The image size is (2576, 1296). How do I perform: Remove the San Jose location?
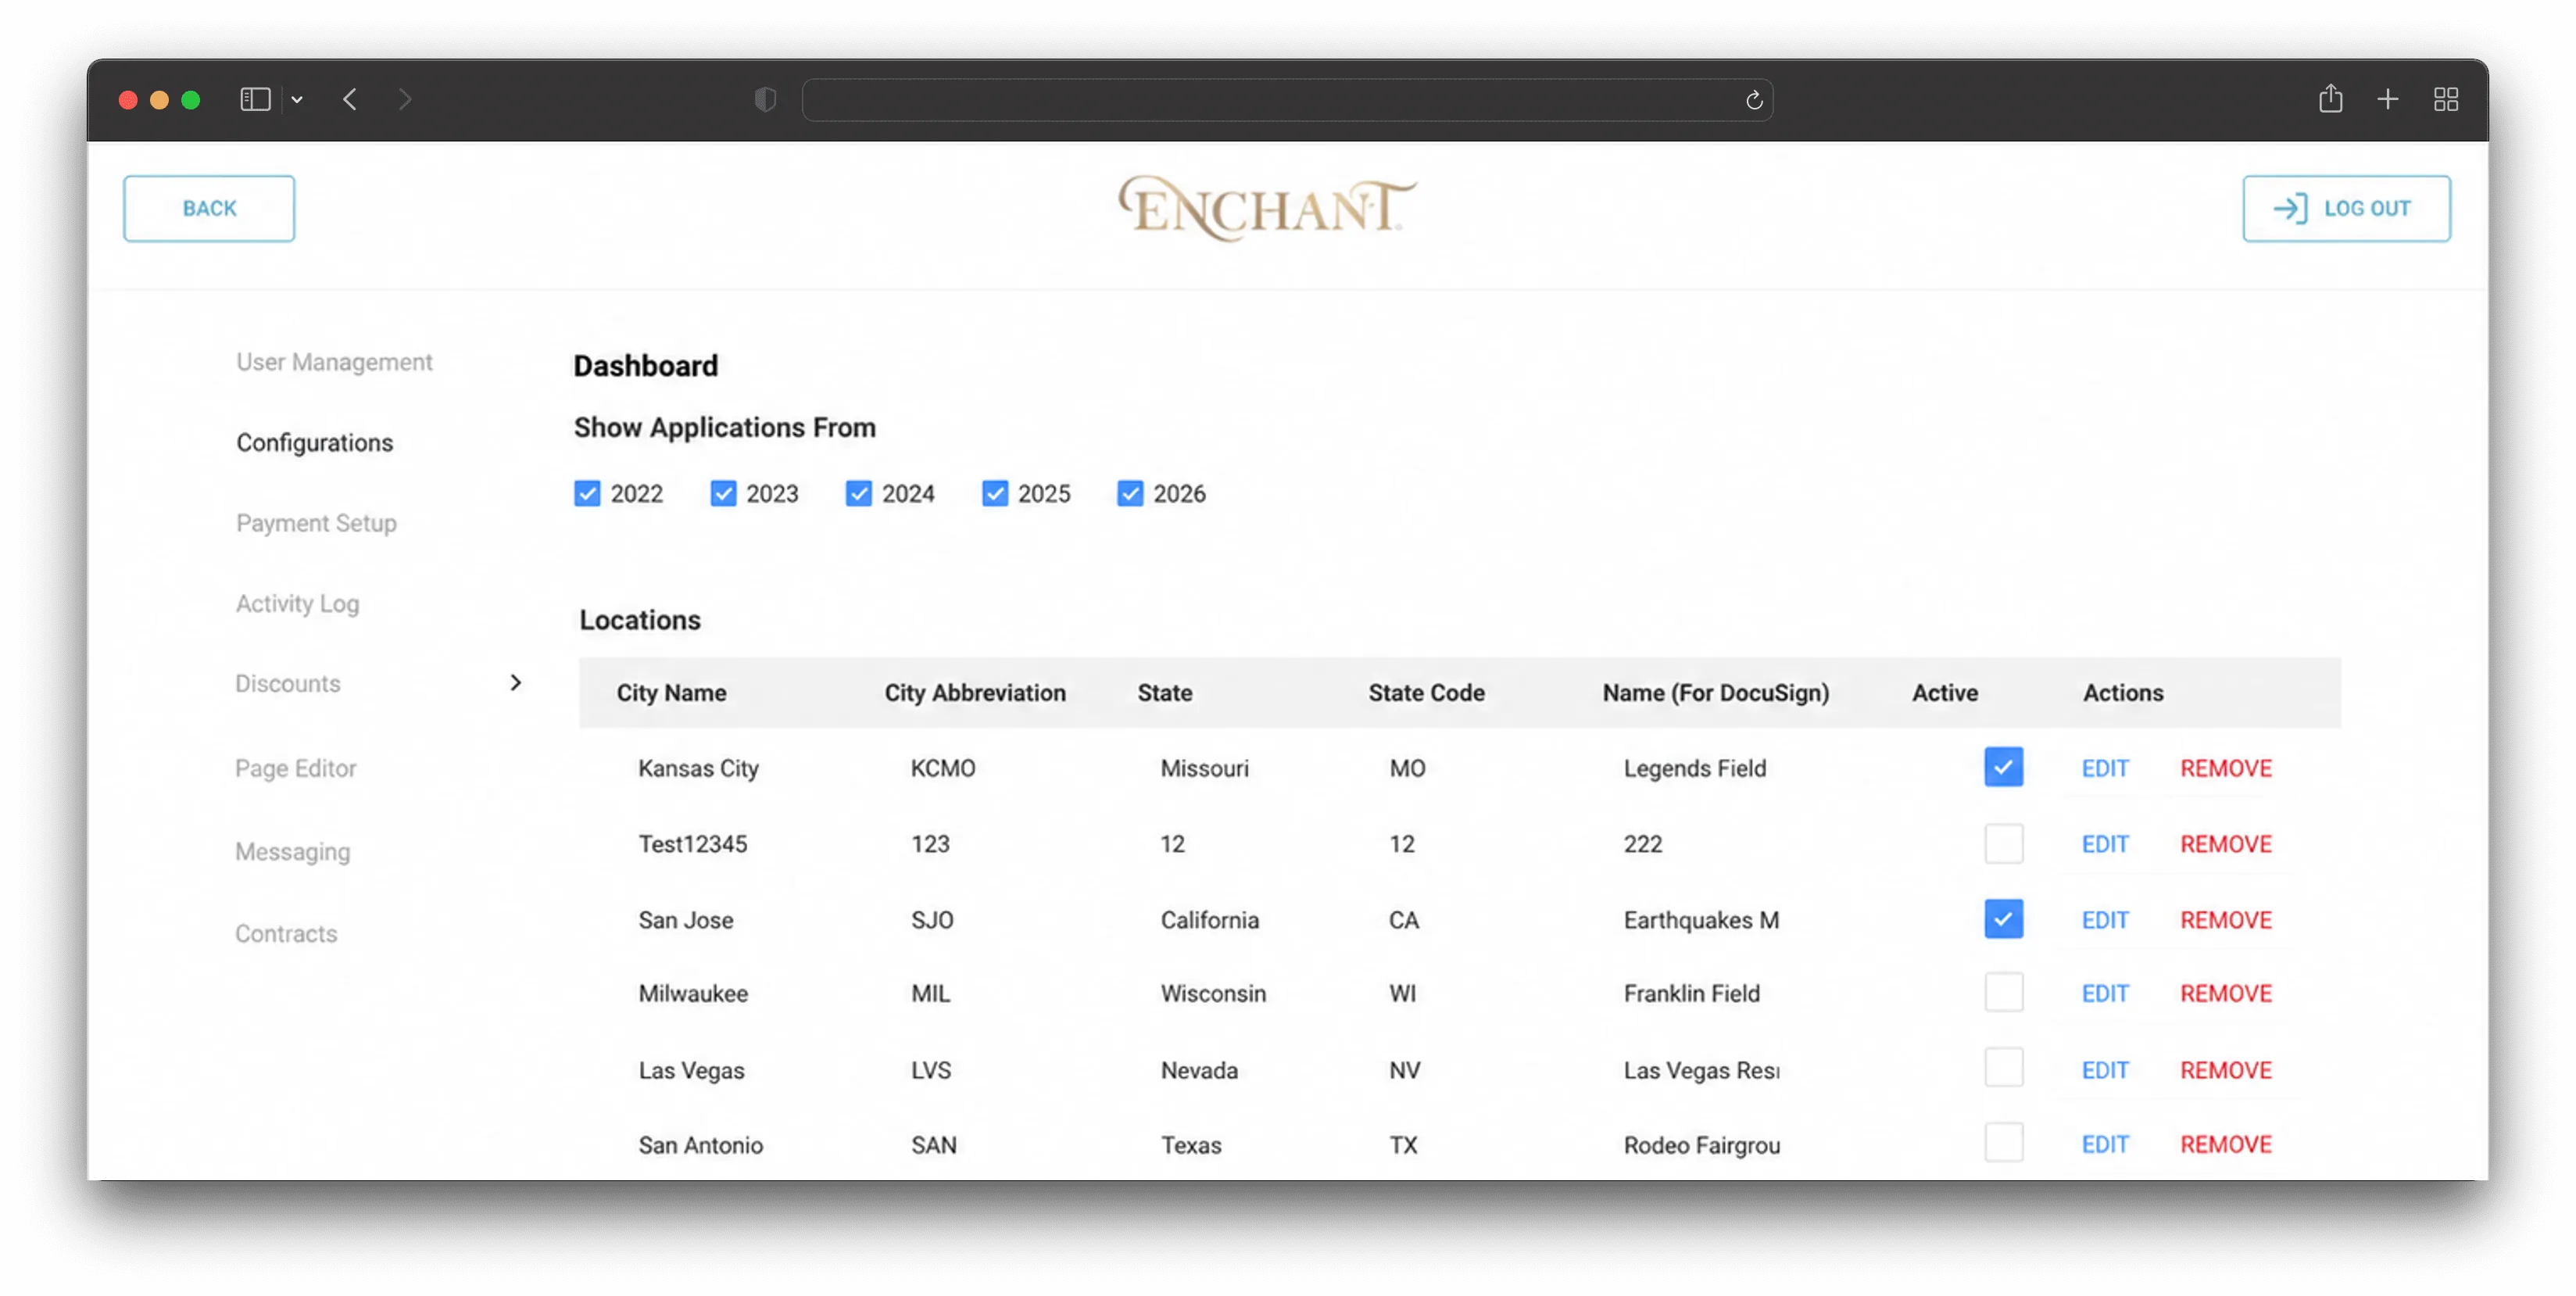[x=2226, y=920]
